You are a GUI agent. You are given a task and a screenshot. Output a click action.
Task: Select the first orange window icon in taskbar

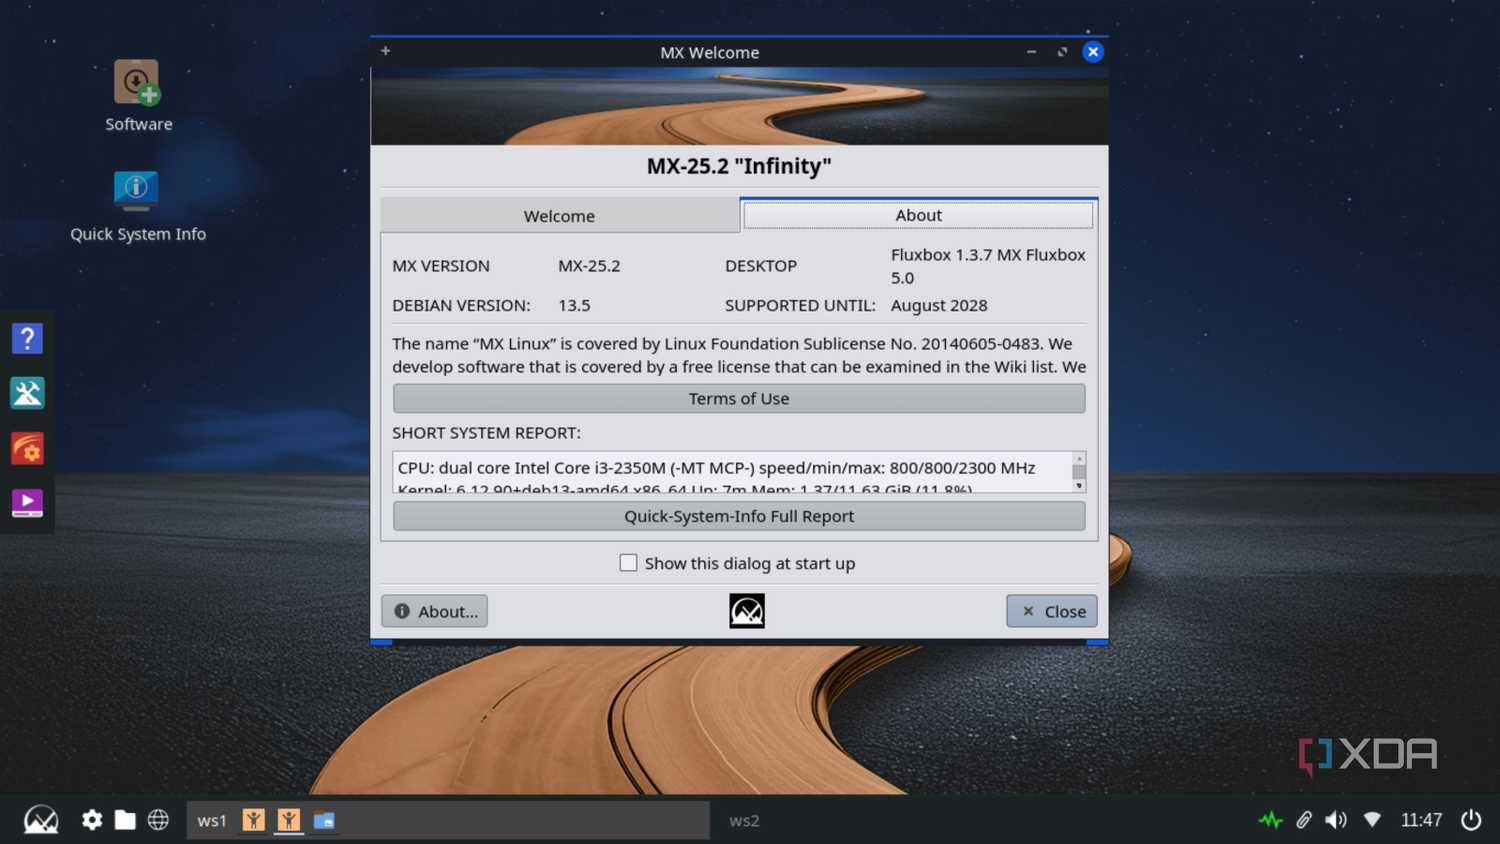click(254, 820)
